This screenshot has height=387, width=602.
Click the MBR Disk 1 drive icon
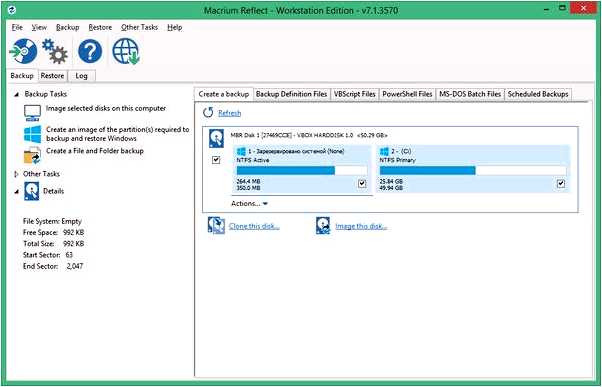(216, 139)
